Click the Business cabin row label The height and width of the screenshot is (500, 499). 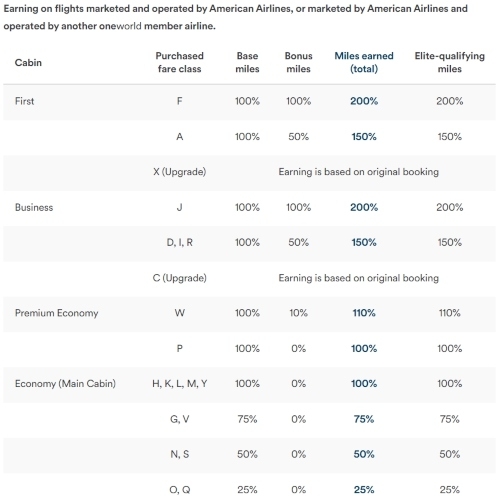tap(34, 207)
